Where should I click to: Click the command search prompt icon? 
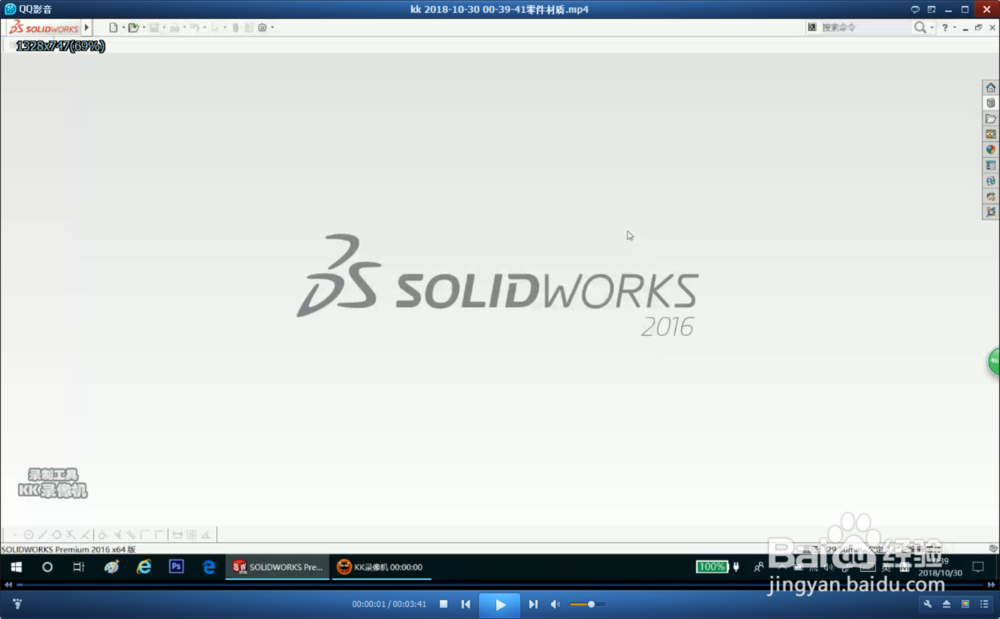point(812,27)
